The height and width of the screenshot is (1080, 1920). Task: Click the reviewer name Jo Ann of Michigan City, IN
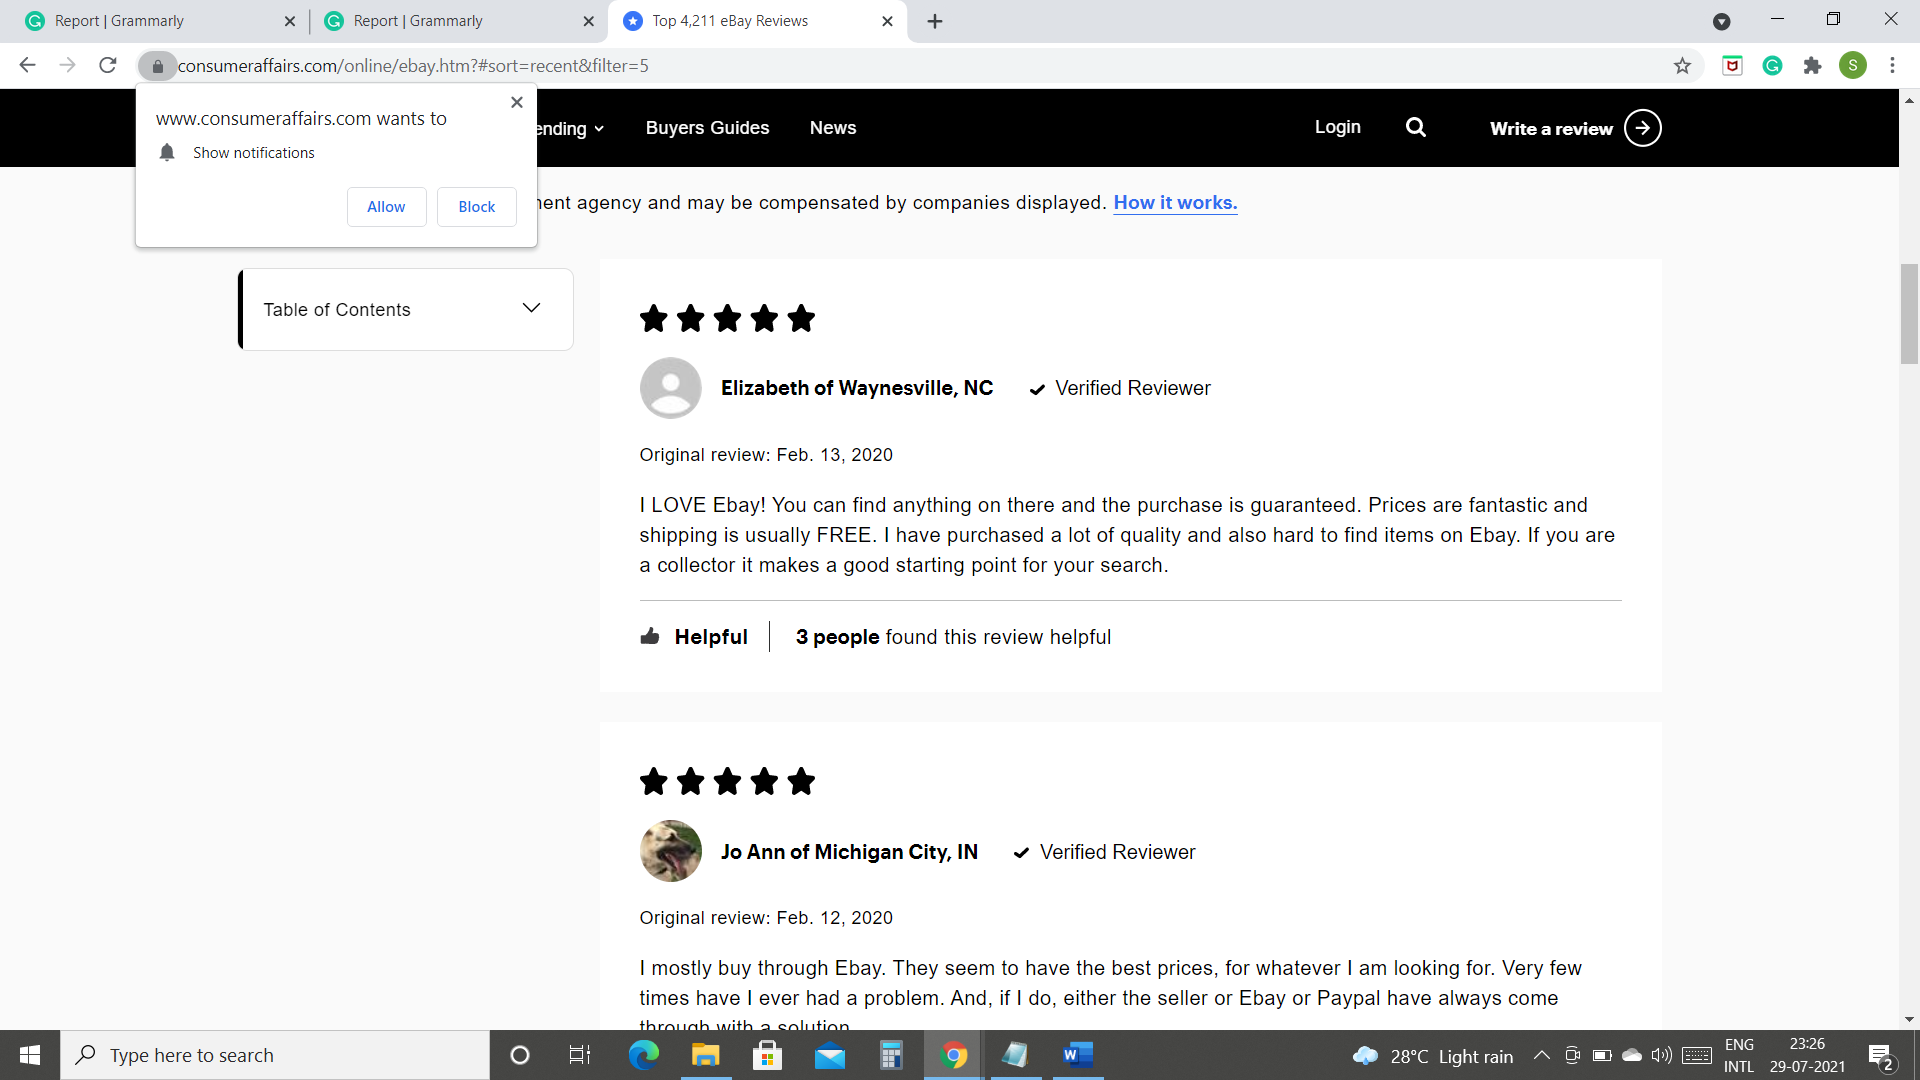pos(849,852)
